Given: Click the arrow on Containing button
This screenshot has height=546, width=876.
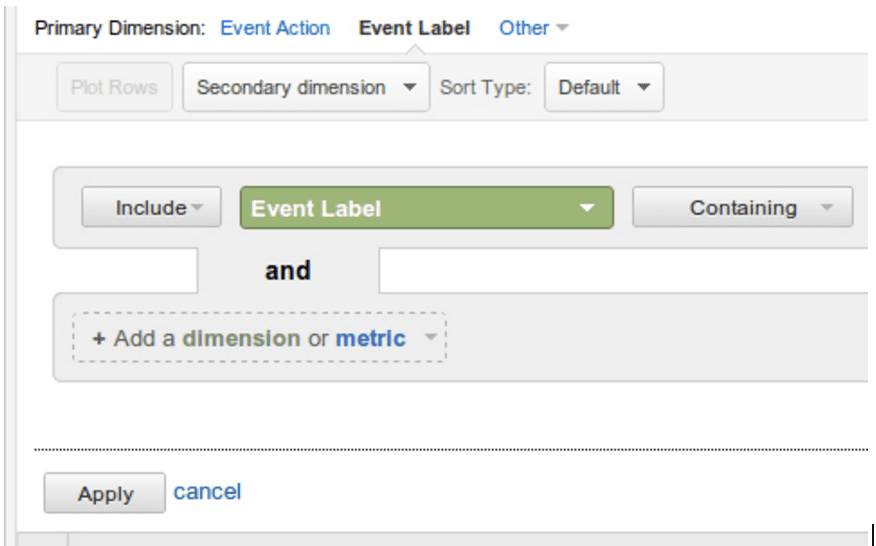Looking at the screenshot, I should pos(826,207).
